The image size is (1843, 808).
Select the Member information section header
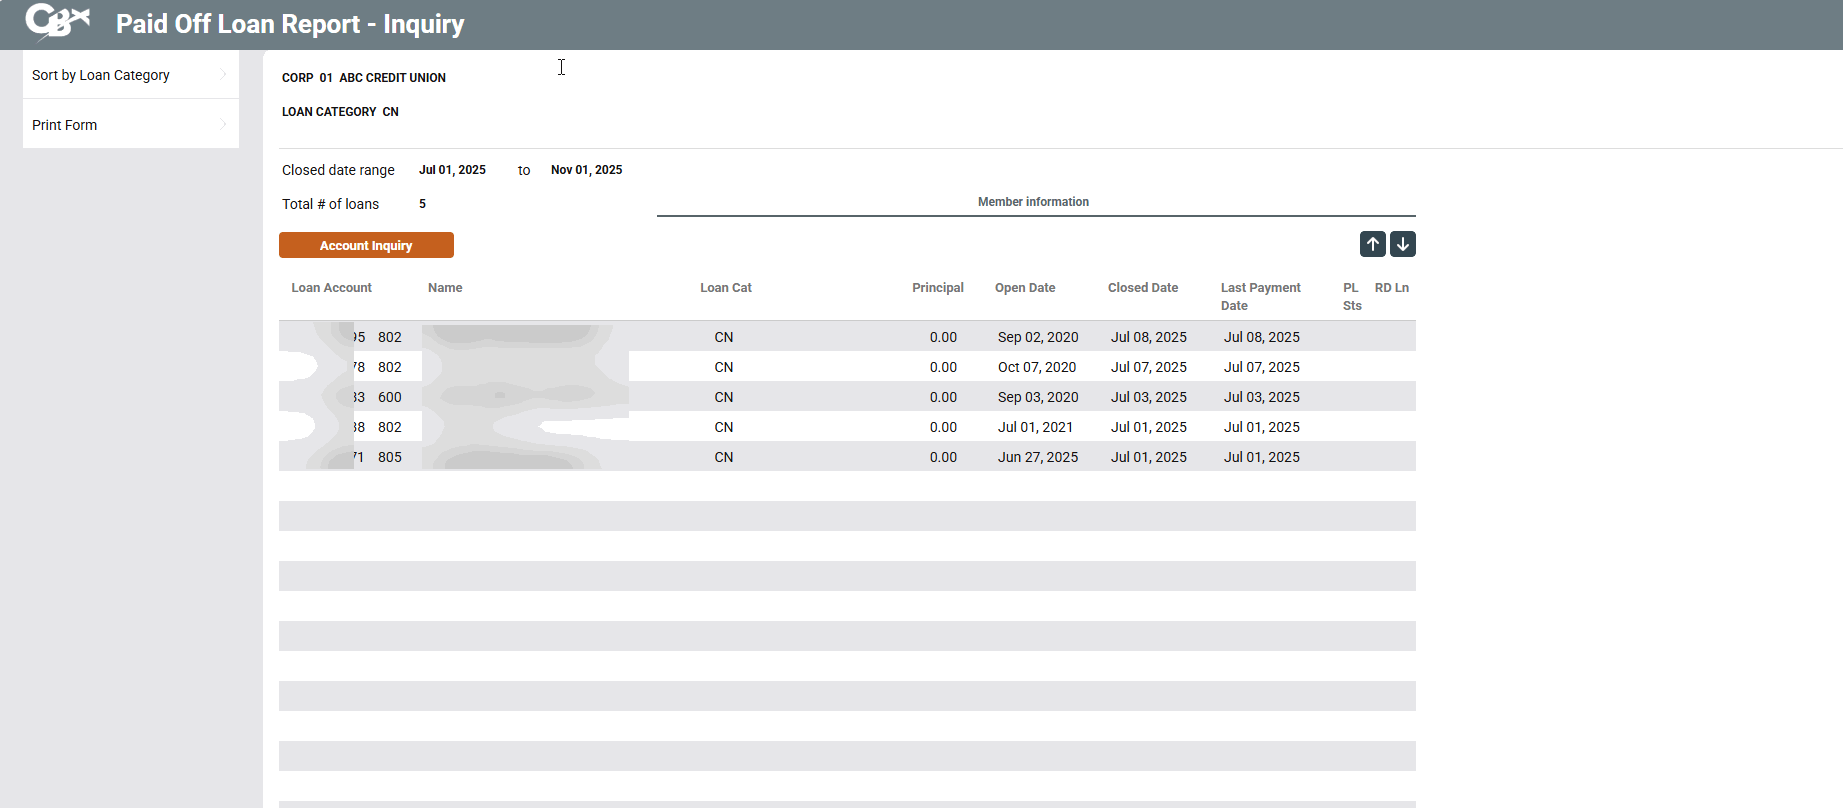click(x=1033, y=202)
